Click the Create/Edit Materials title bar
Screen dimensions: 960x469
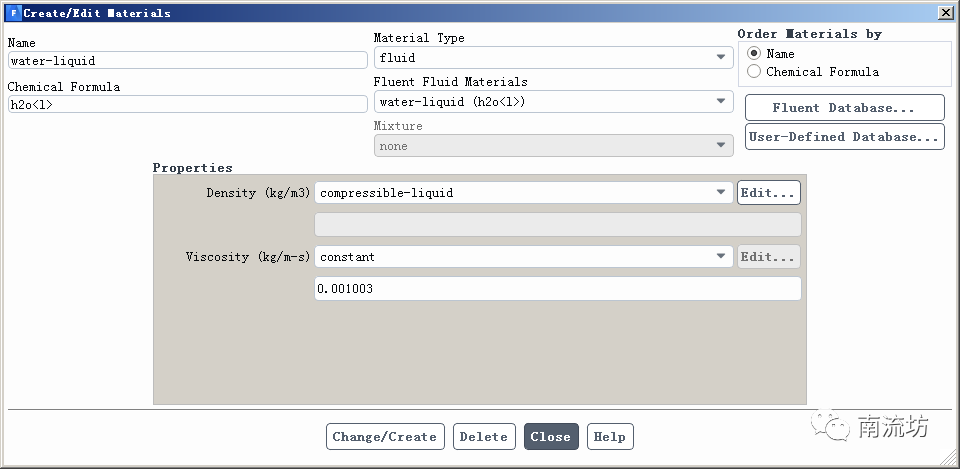(400, 13)
